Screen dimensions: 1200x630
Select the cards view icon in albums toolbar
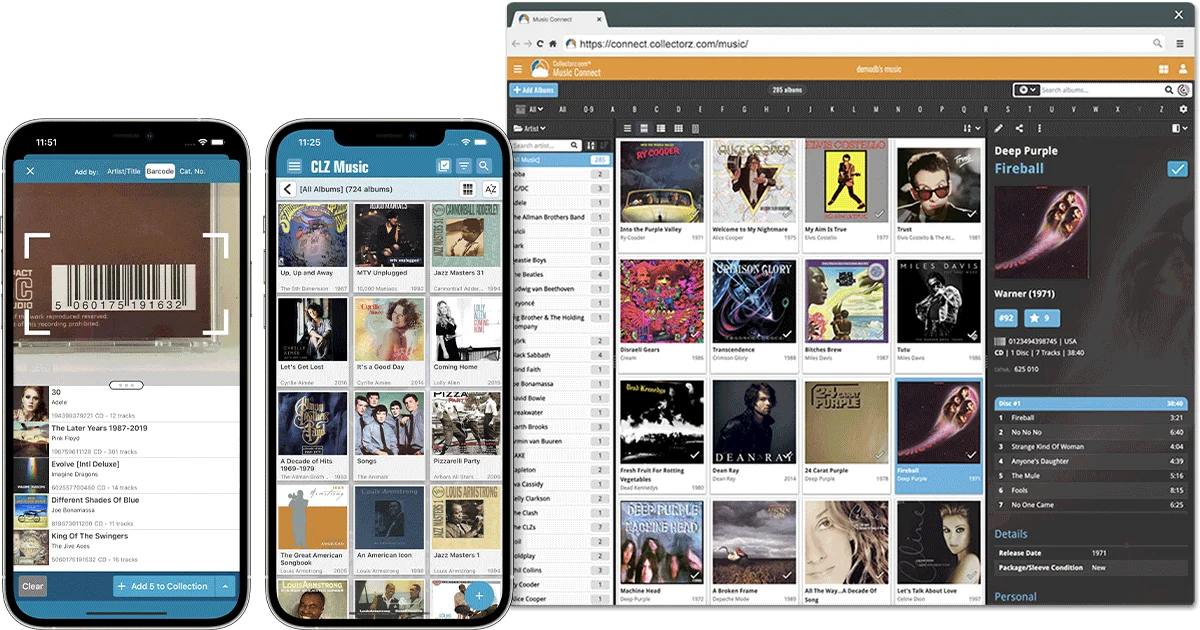(644, 128)
